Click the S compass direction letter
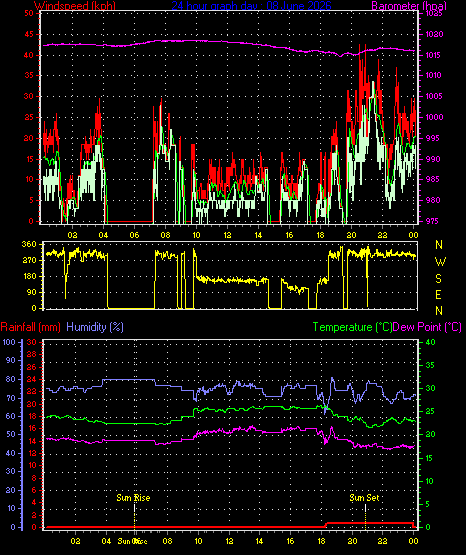The height and width of the screenshot is (555, 466). point(438,279)
